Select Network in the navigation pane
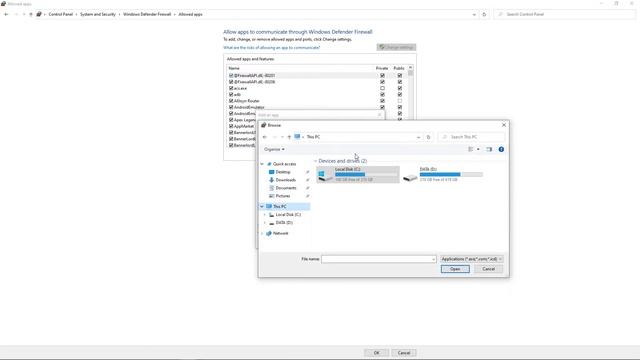The height and width of the screenshot is (360, 640). 280,233
